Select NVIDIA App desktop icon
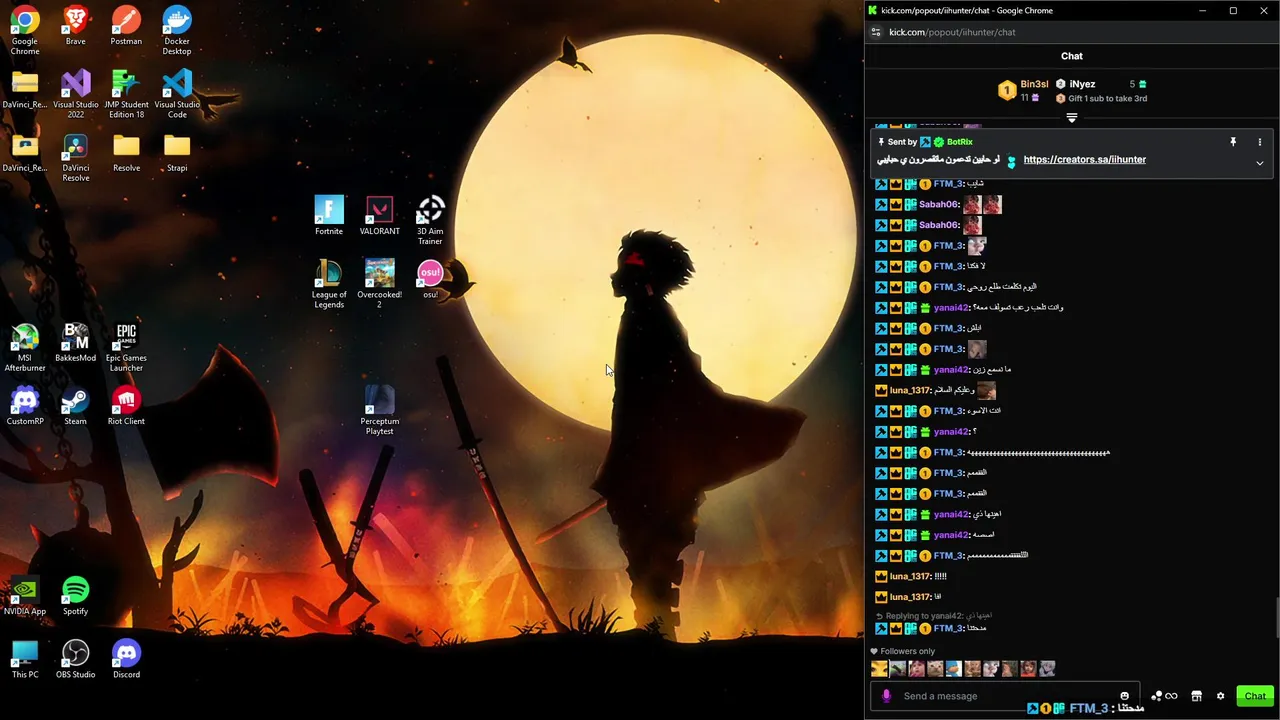 pos(25,596)
